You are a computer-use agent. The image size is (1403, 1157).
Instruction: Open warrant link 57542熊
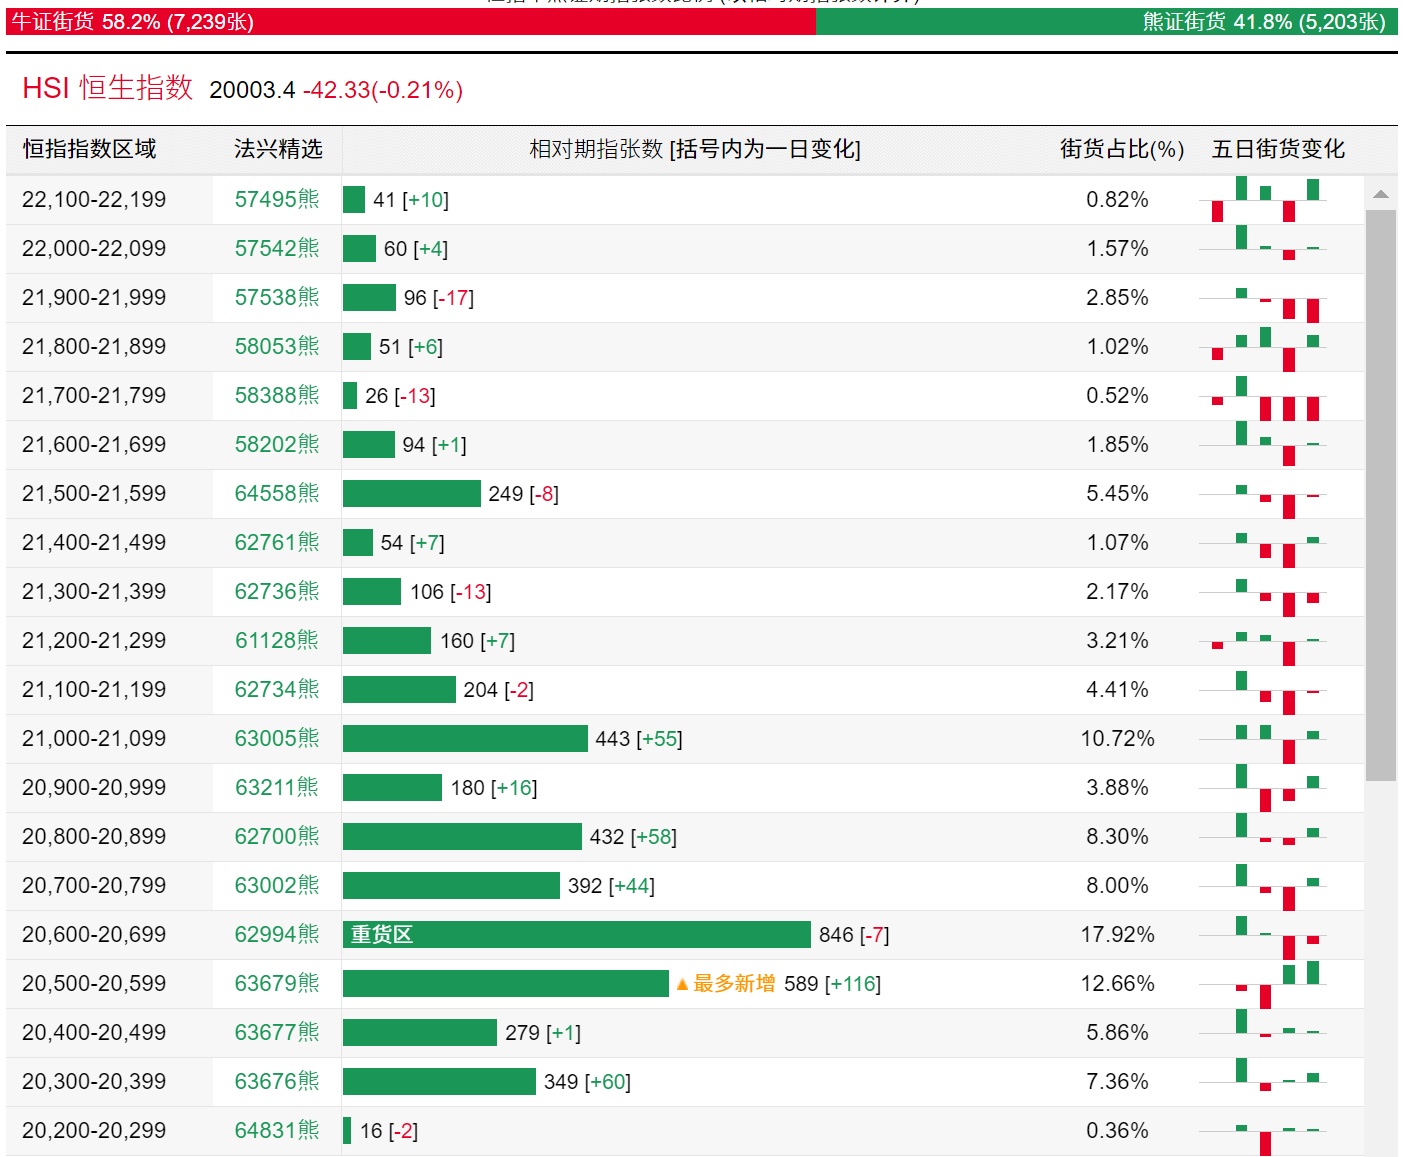(x=277, y=248)
